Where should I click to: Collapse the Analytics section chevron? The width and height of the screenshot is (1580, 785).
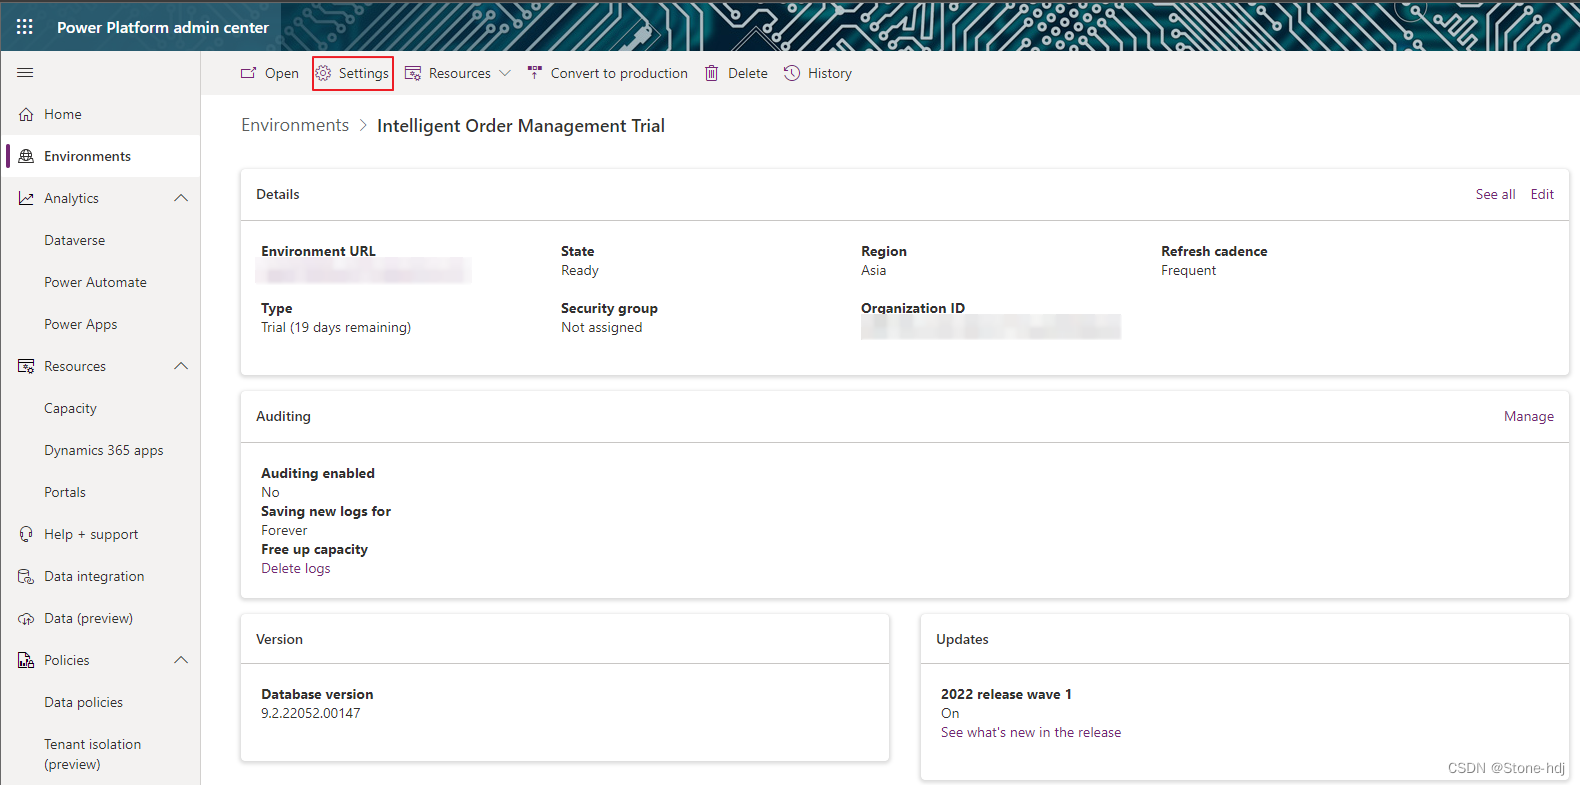pyautogui.click(x=181, y=198)
